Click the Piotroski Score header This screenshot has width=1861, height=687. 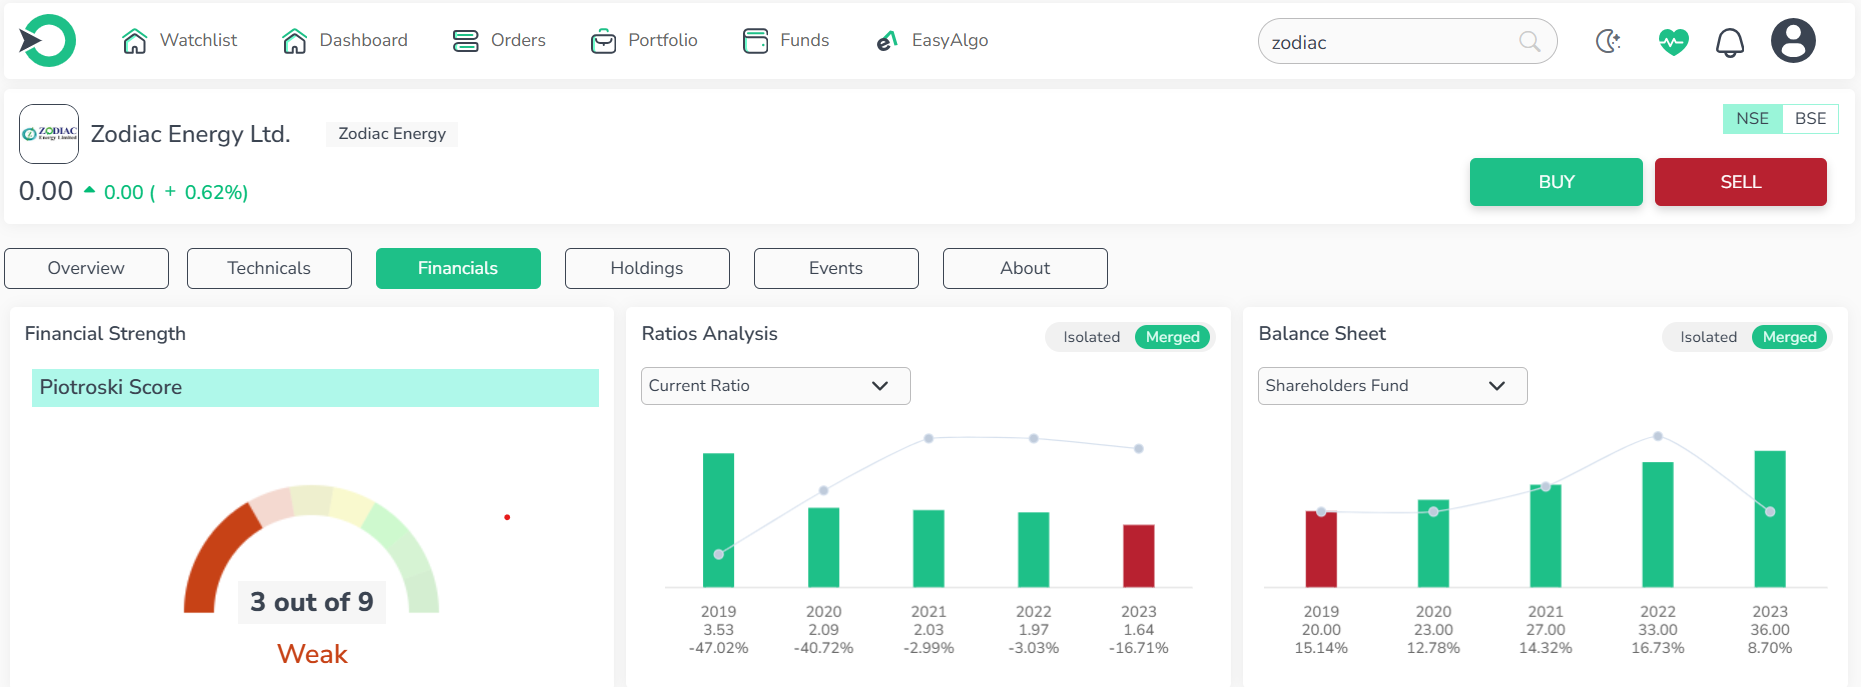click(315, 388)
